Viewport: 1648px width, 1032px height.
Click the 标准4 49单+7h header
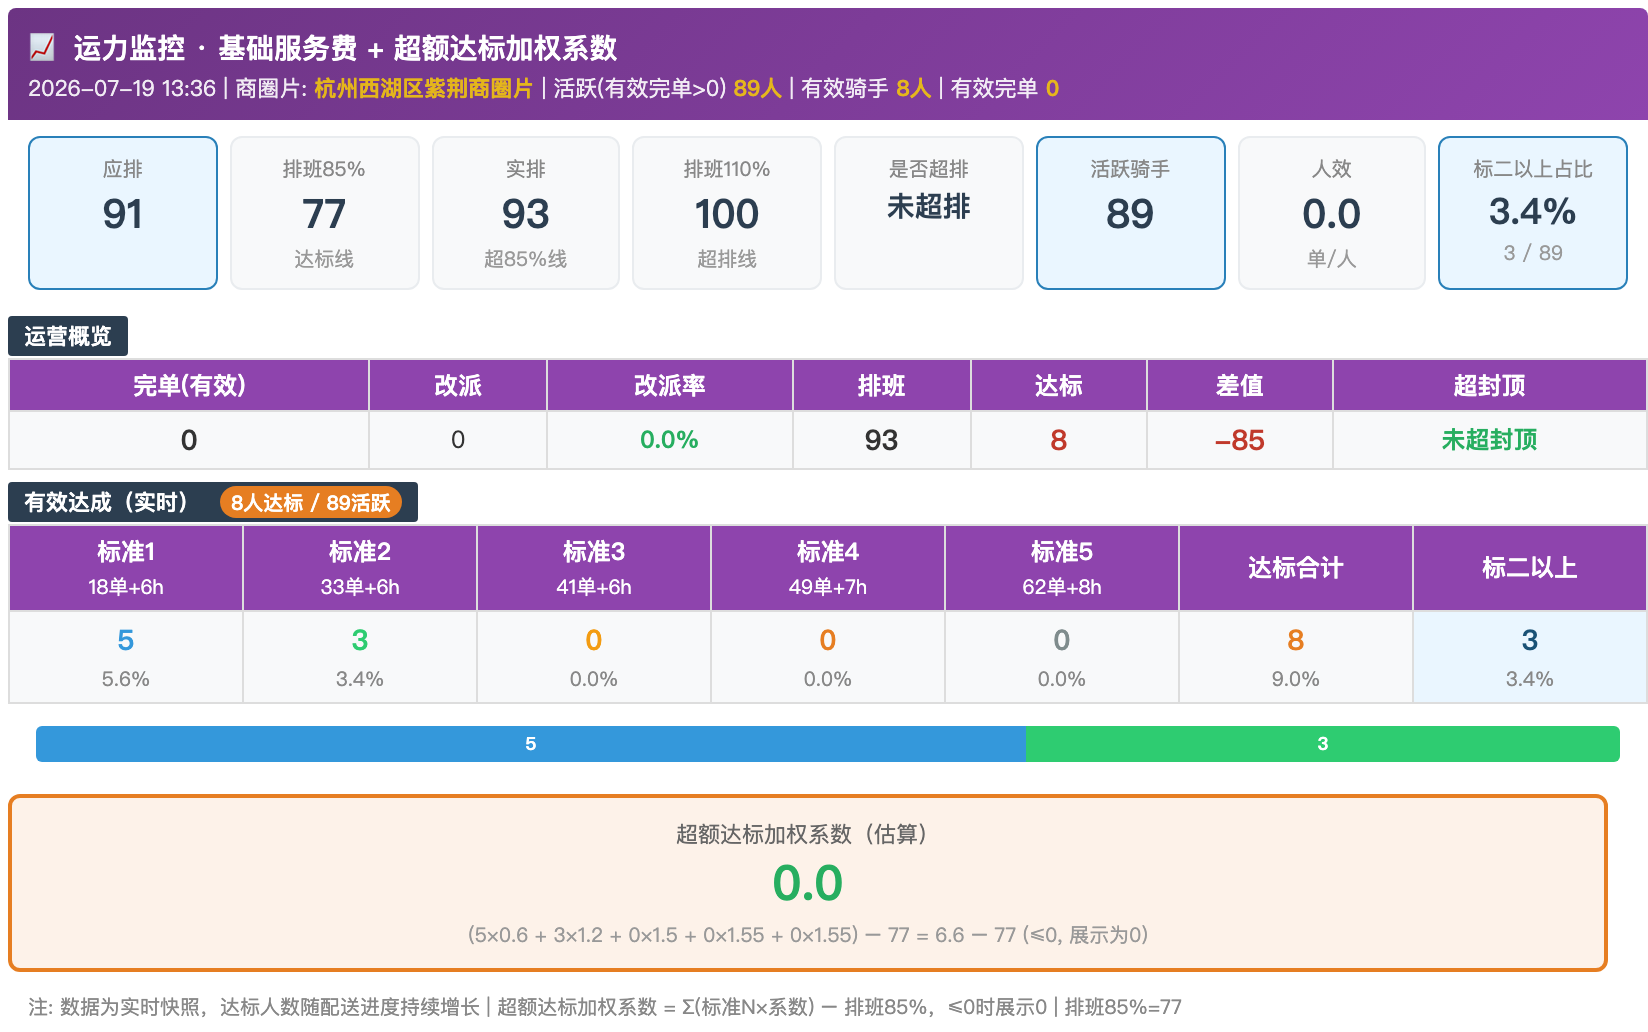pyautogui.click(x=828, y=568)
